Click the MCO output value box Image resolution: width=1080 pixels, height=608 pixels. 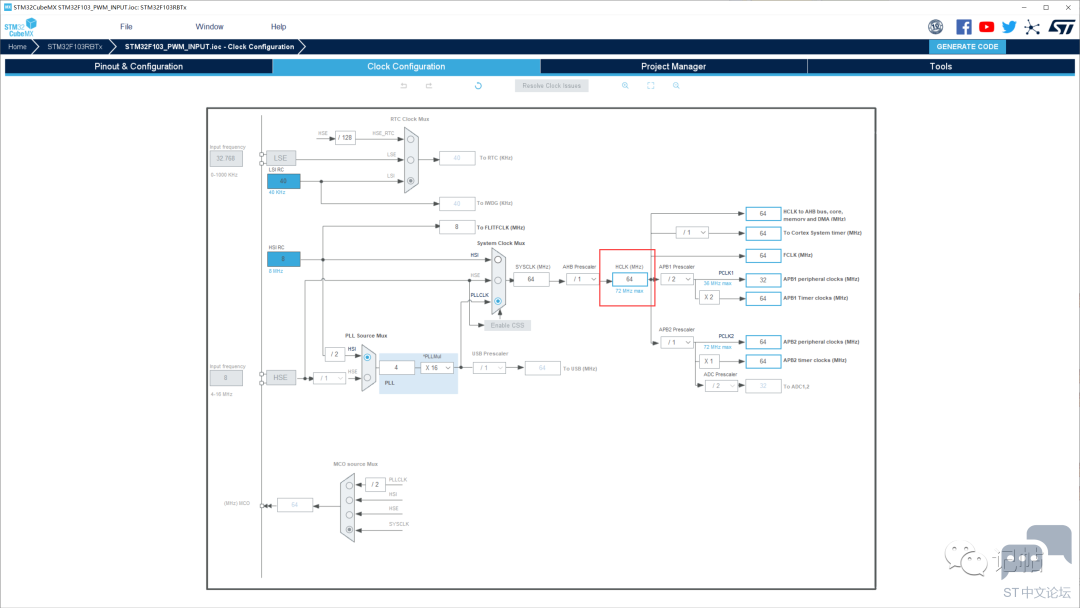[295, 505]
